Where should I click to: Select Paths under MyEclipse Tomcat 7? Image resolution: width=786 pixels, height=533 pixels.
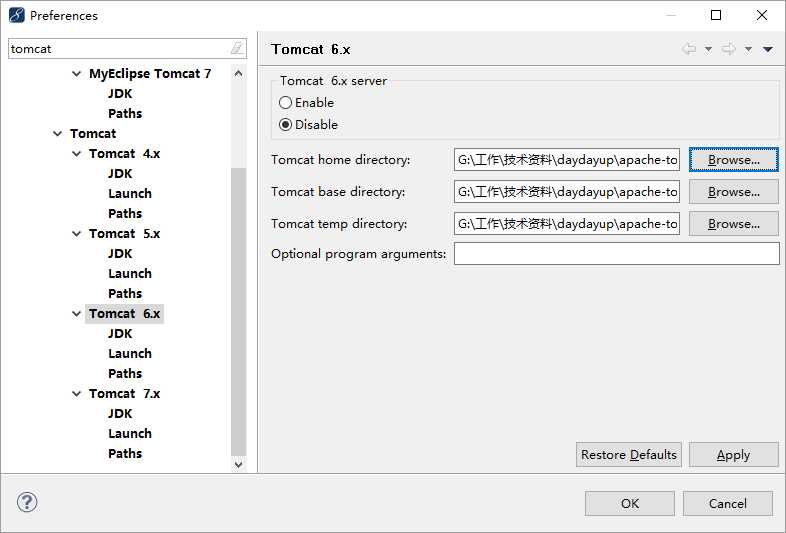[x=125, y=114]
